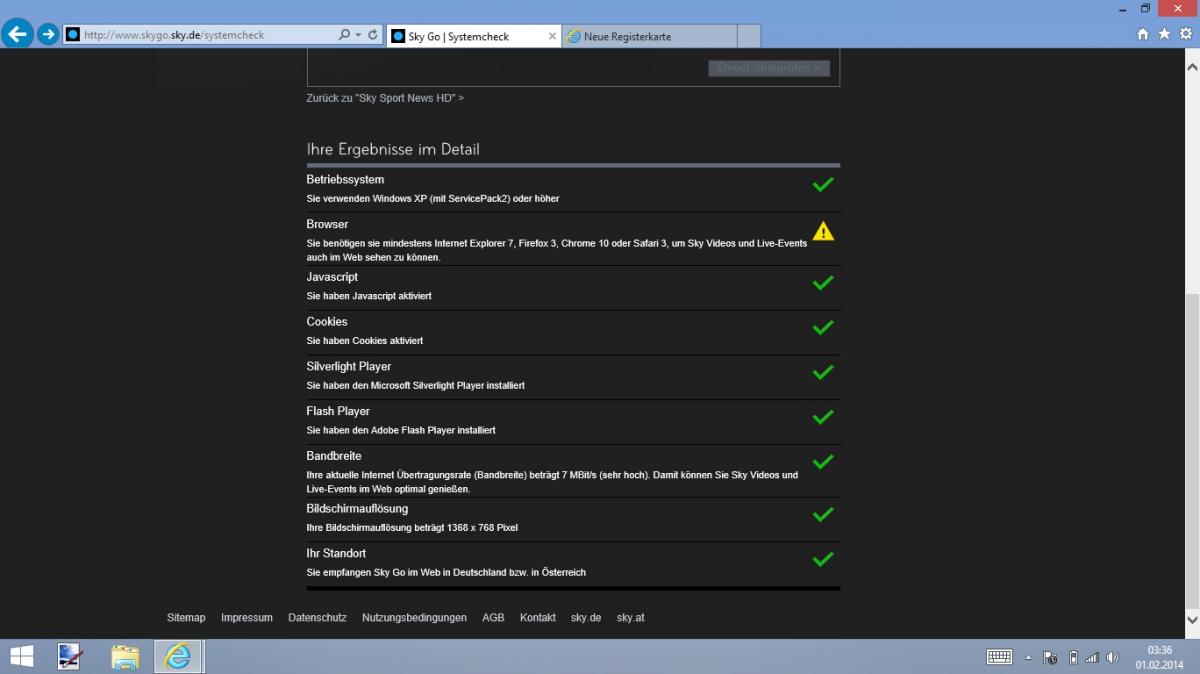Follow the Zurück zu "Sky Sport News HD" link

[x=385, y=98]
